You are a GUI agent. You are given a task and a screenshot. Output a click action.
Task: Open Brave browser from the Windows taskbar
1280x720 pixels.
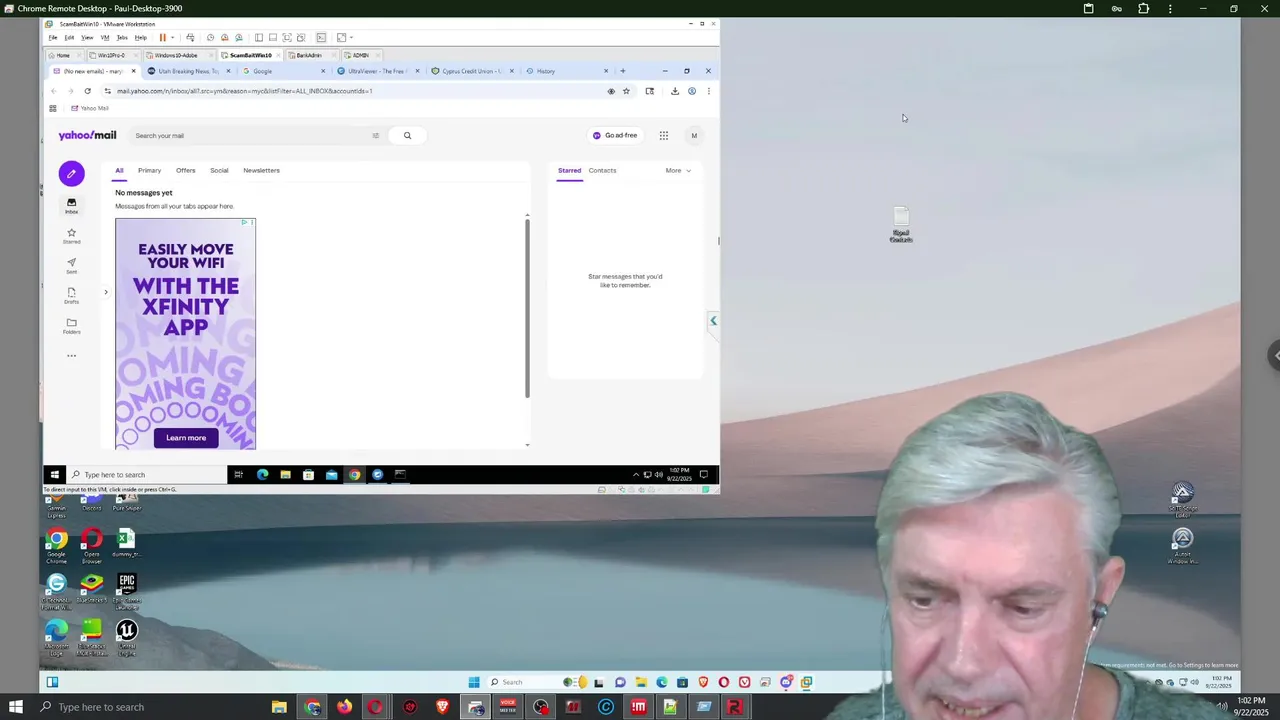point(442,707)
